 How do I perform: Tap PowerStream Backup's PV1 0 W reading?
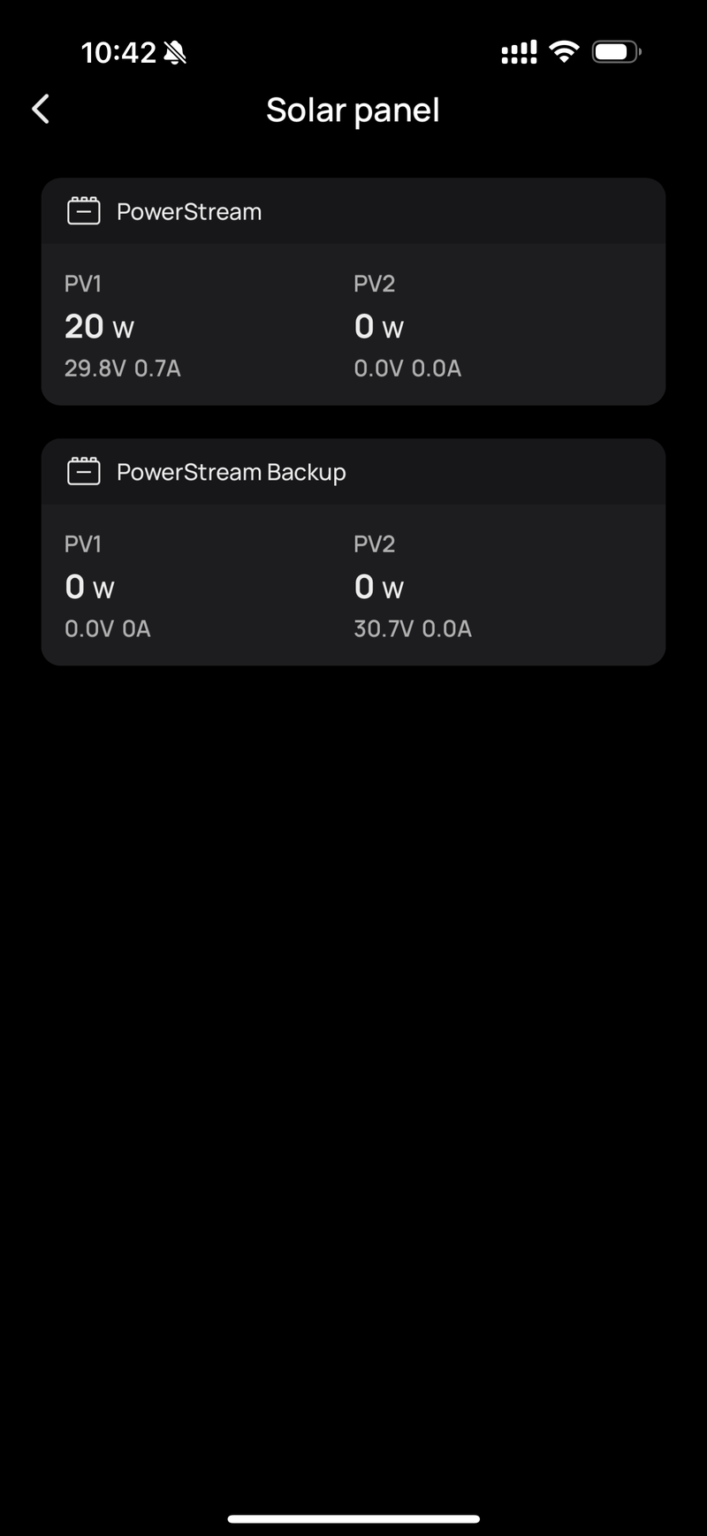click(x=89, y=588)
